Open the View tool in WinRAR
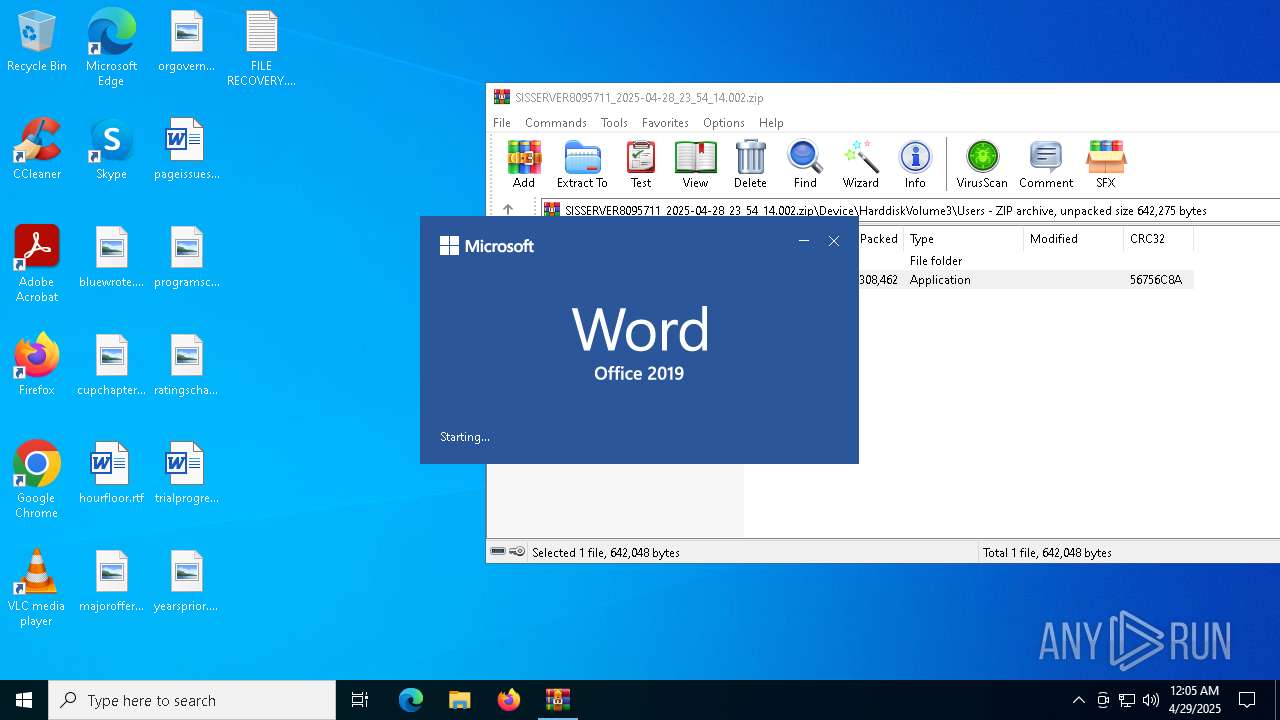The height and width of the screenshot is (720, 1280). coord(695,164)
